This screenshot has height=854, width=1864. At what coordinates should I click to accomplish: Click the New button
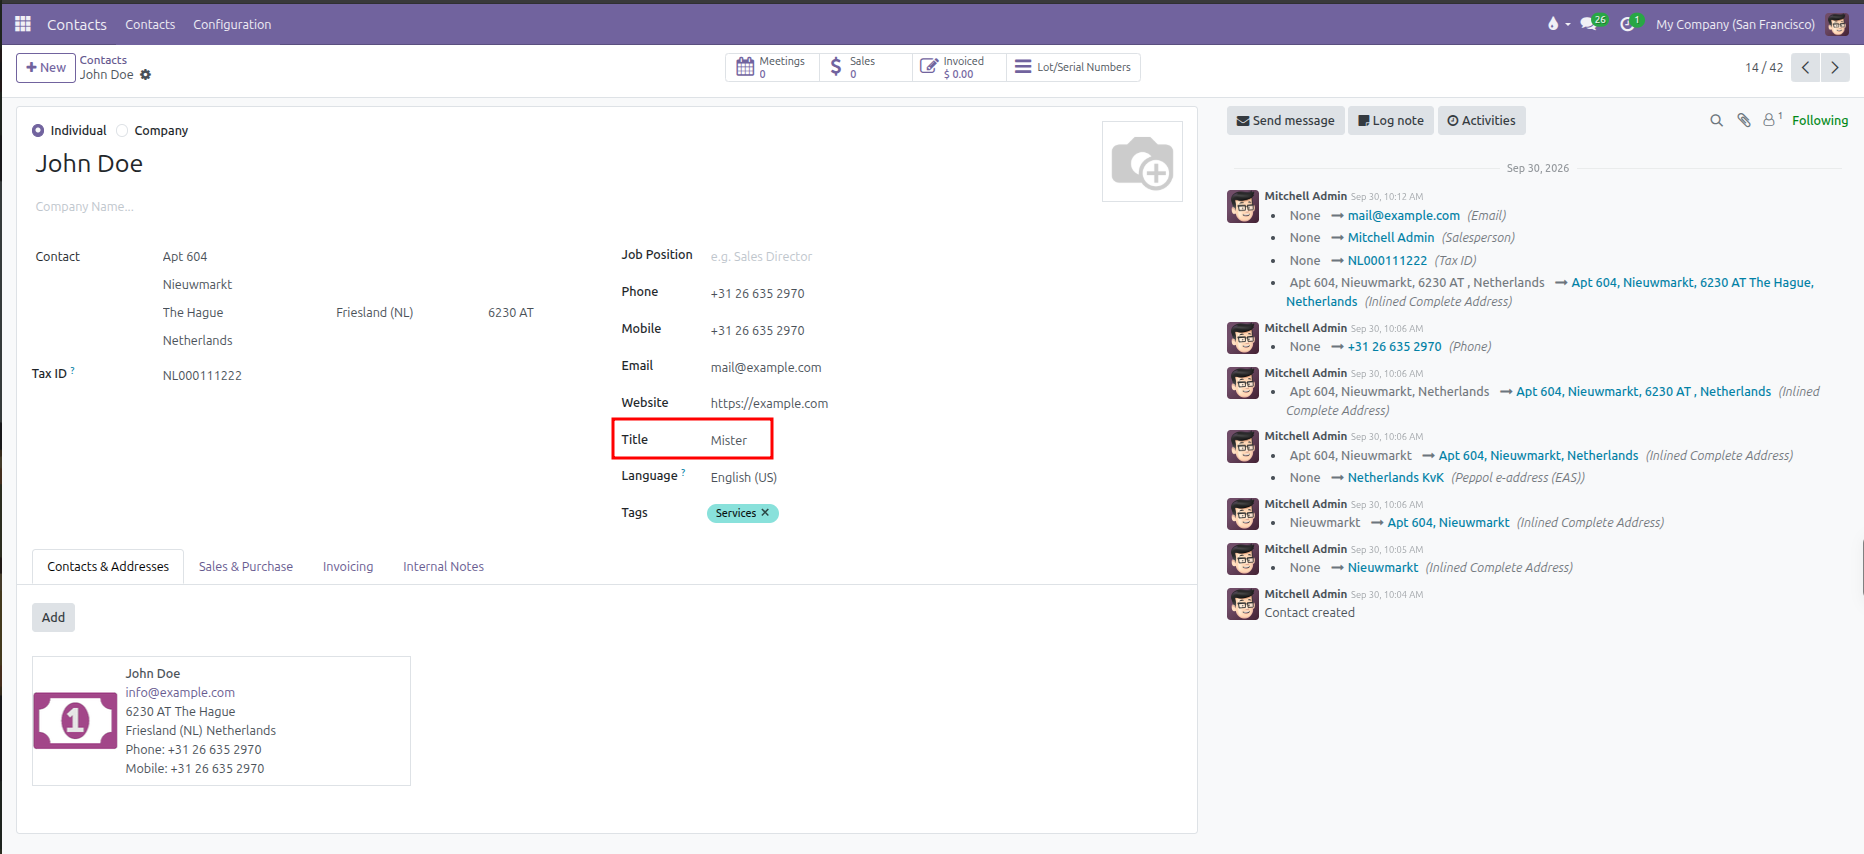[x=46, y=68]
